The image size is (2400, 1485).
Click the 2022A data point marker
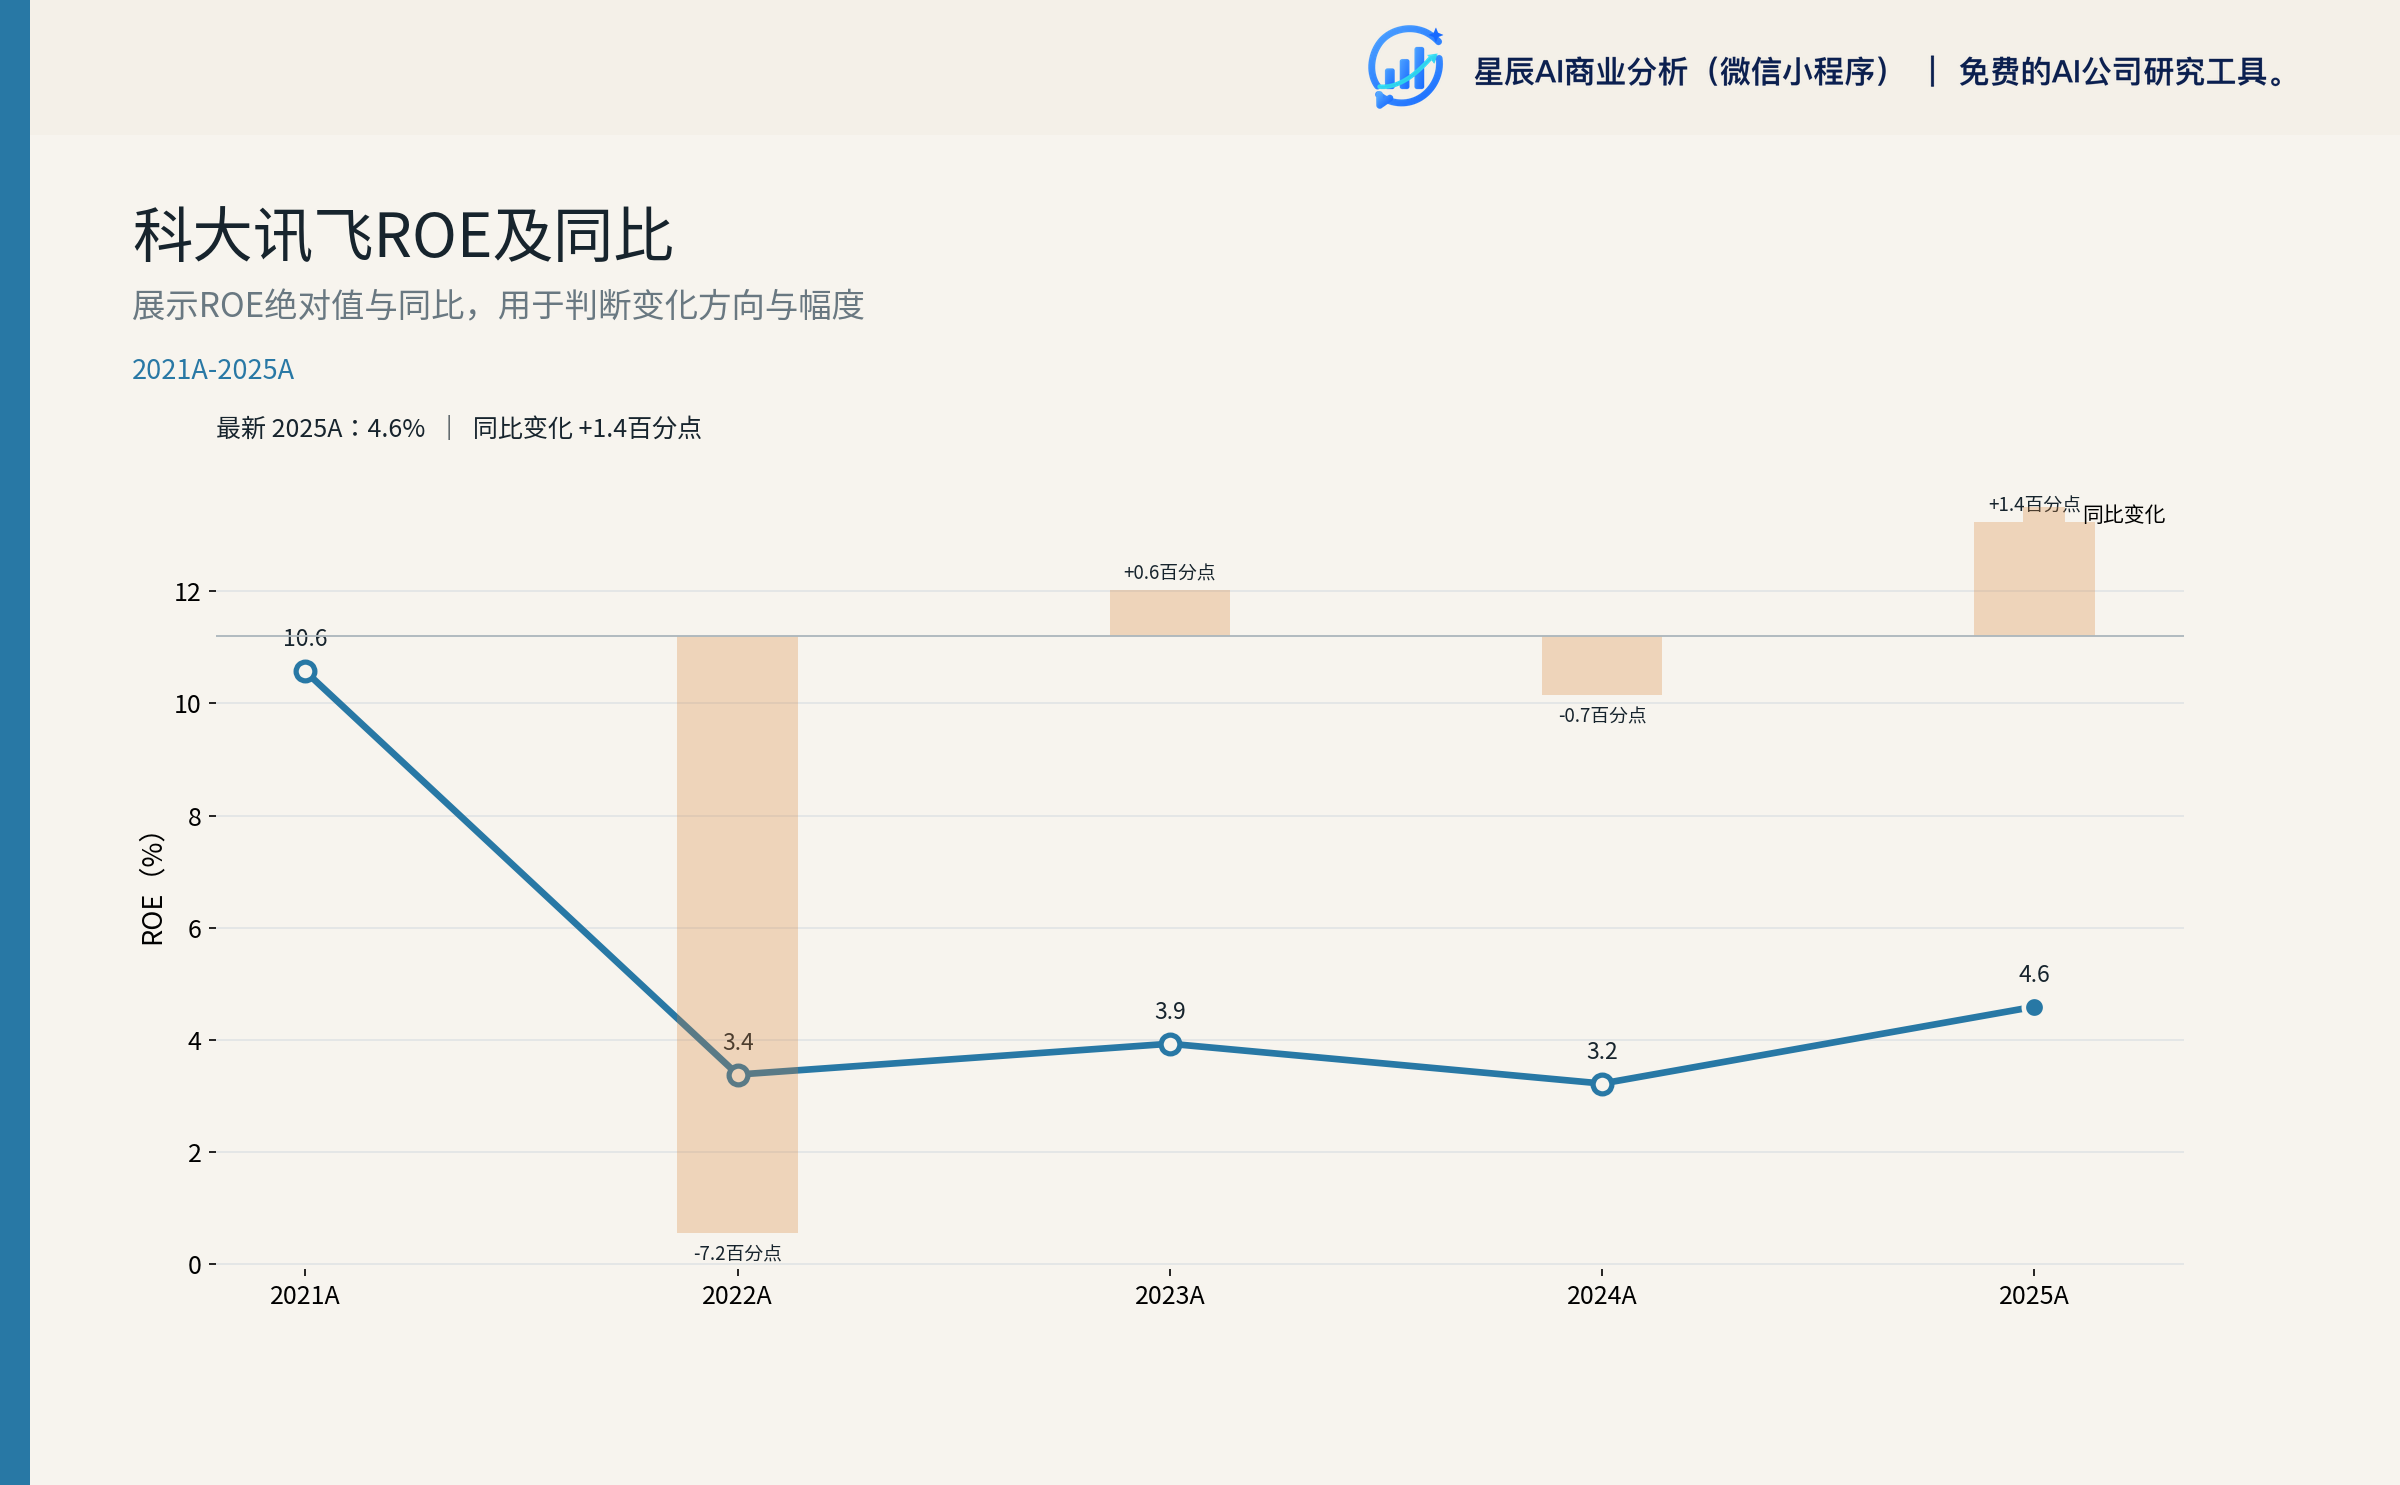click(x=738, y=1076)
